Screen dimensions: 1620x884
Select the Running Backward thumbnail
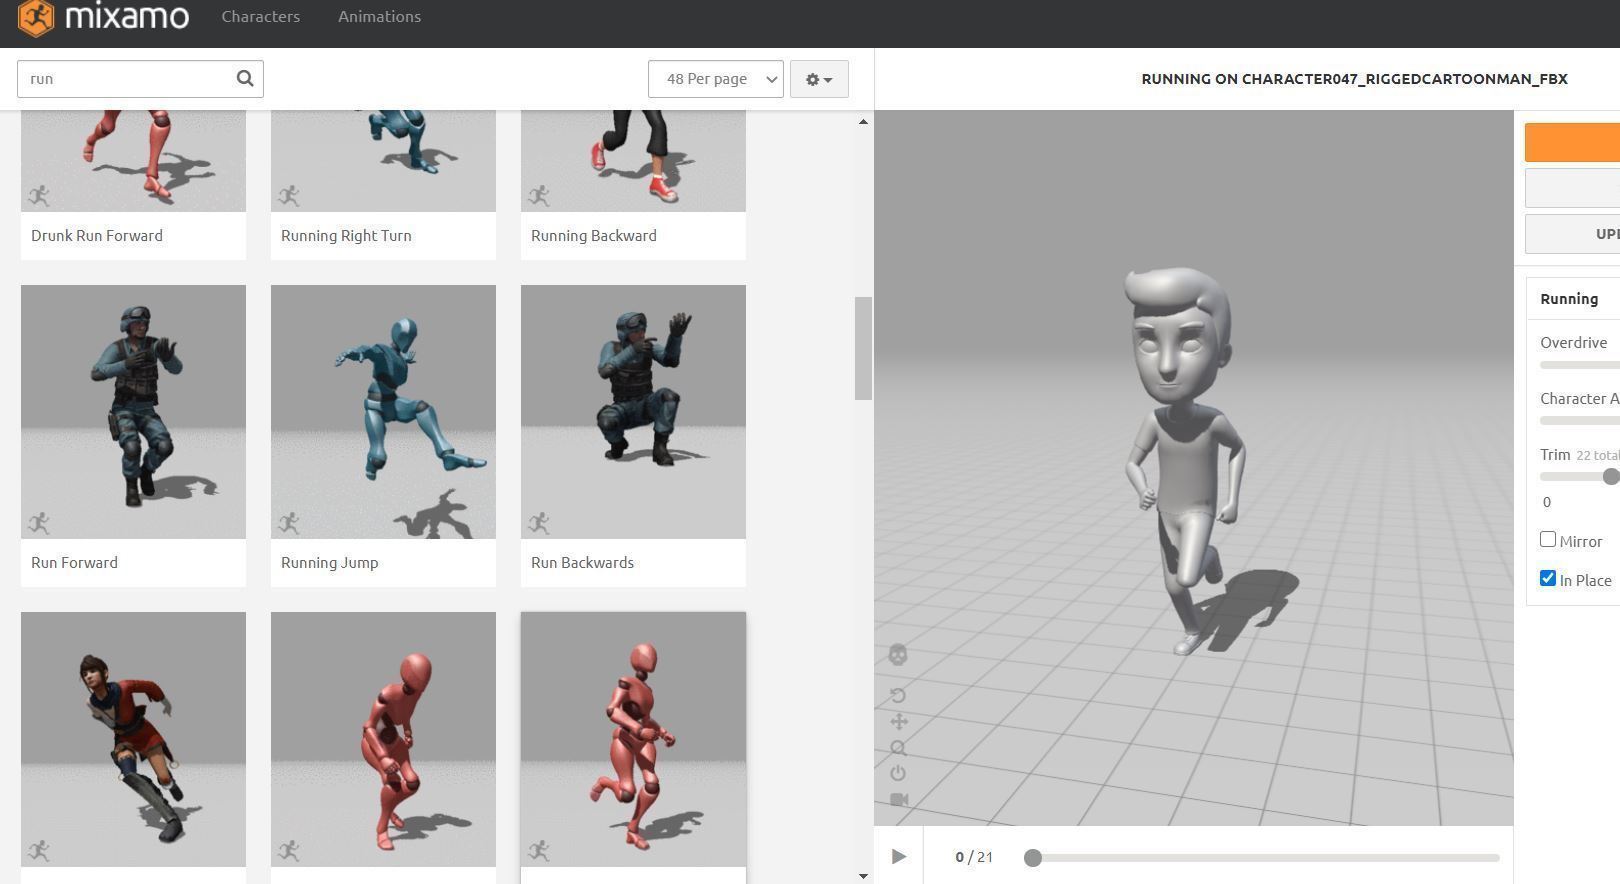point(633,160)
